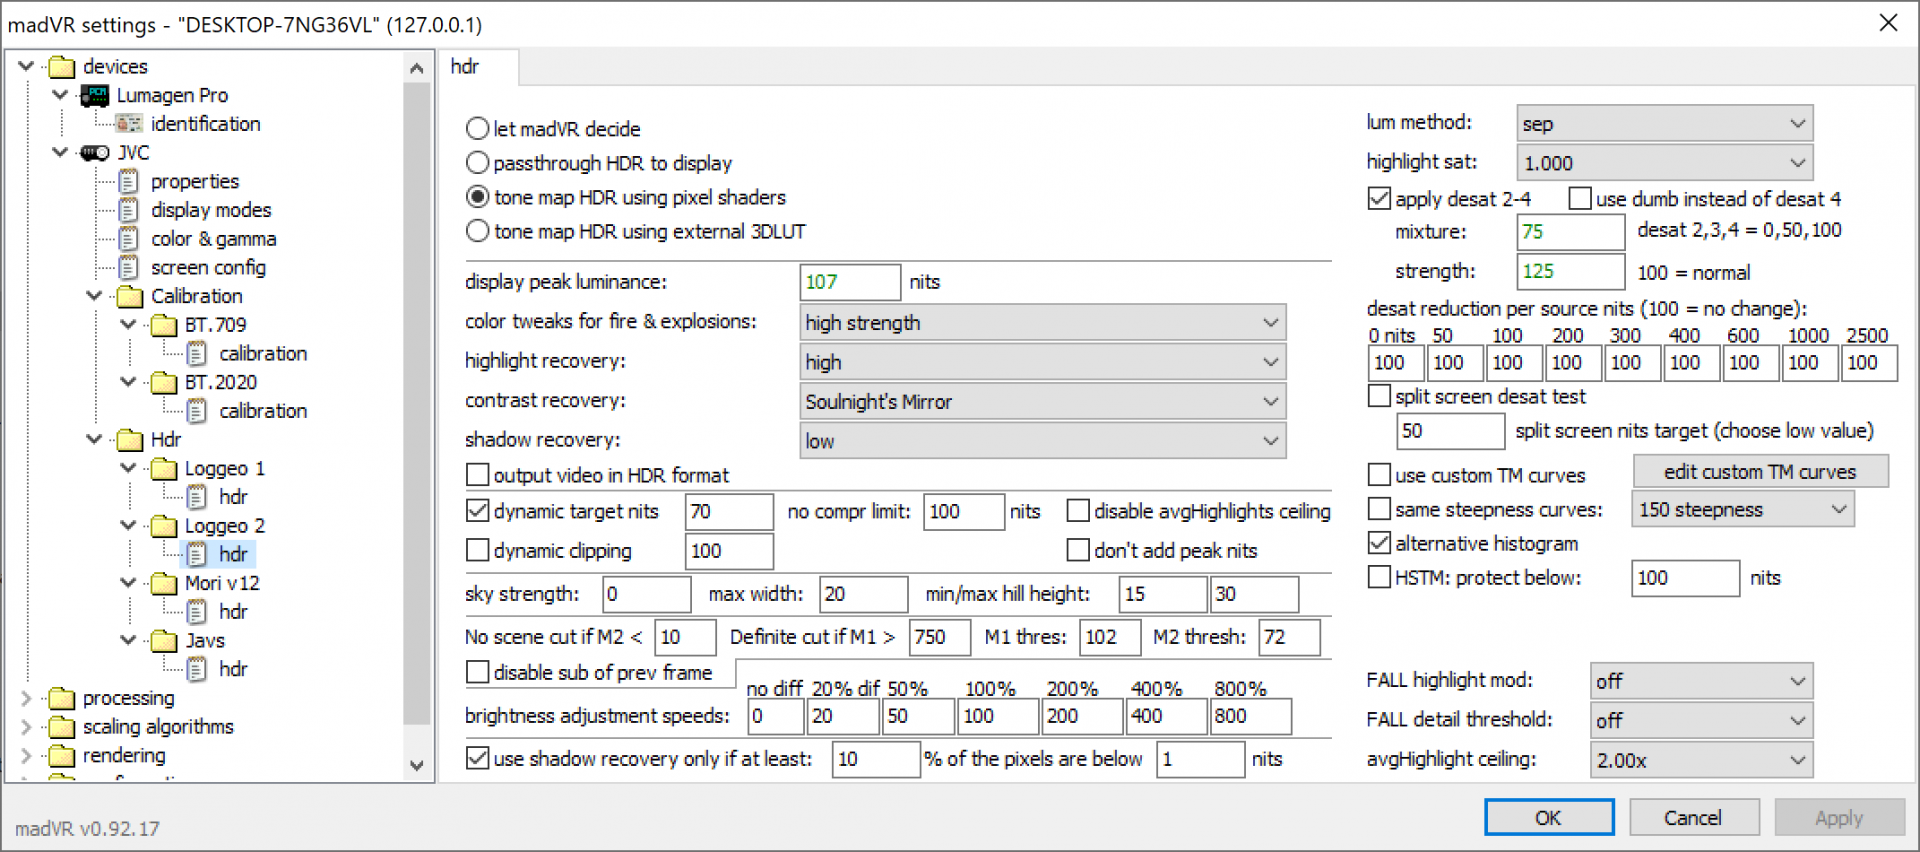The width and height of the screenshot is (1920, 852).
Task: Click the tree panel scroll down arrow
Action: tap(417, 766)
